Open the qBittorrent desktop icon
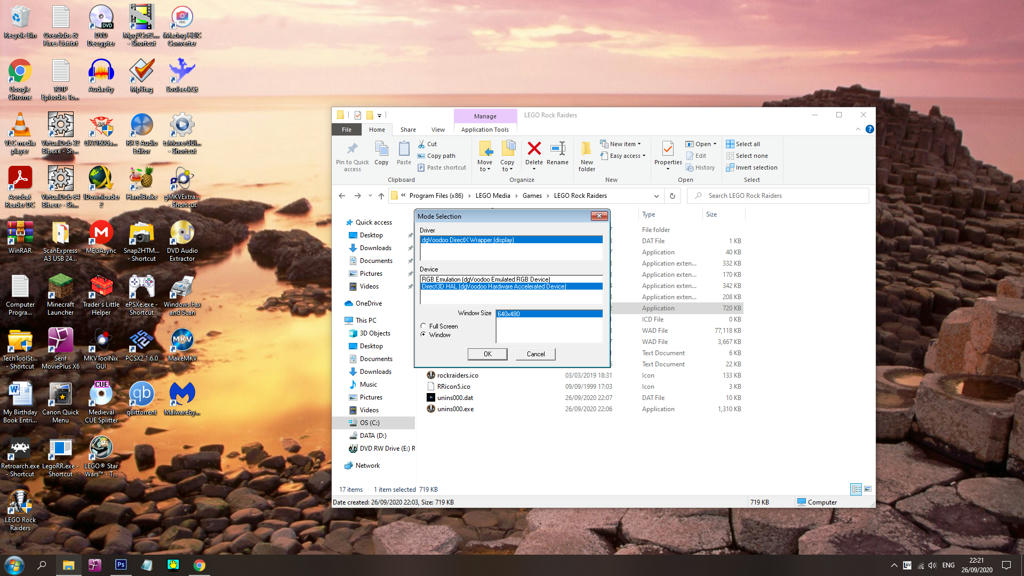 click(141, 398)
